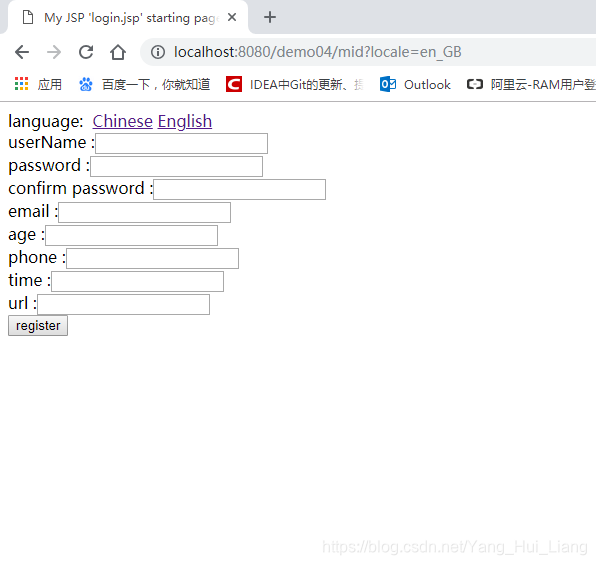Click the address bar URL
This screenshot has width=596, height=565.
tap(317, 52)
